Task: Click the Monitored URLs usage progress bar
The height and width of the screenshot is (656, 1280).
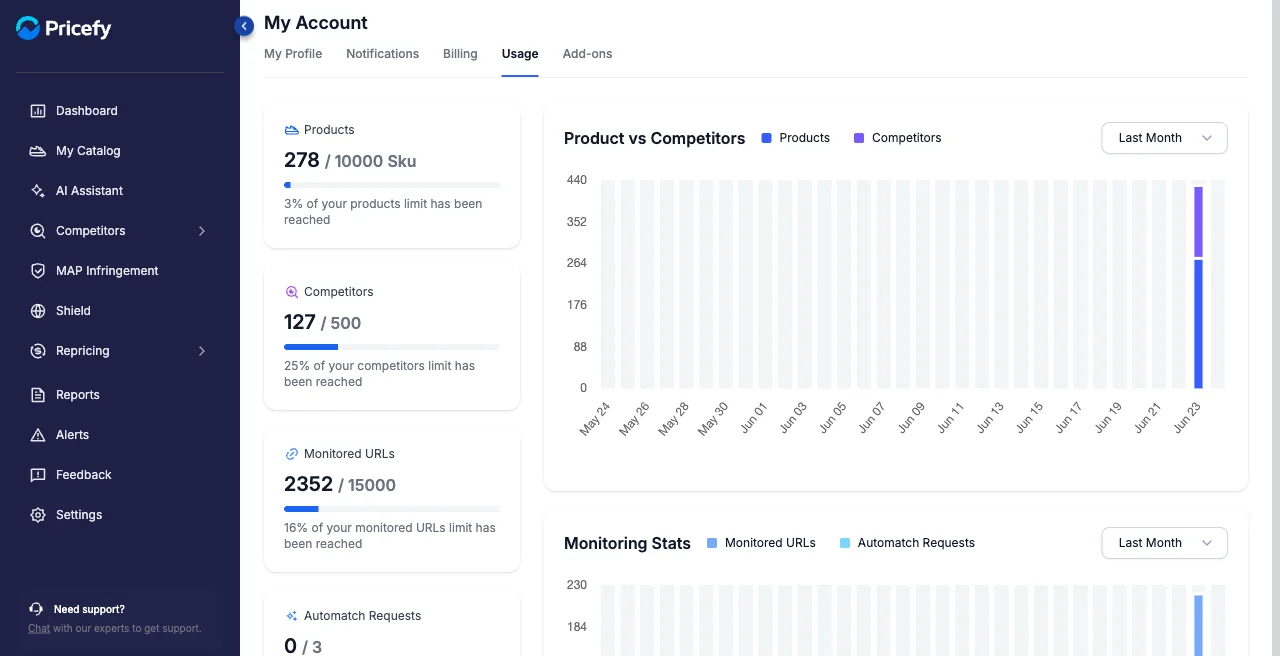Action: pos(392,509)
